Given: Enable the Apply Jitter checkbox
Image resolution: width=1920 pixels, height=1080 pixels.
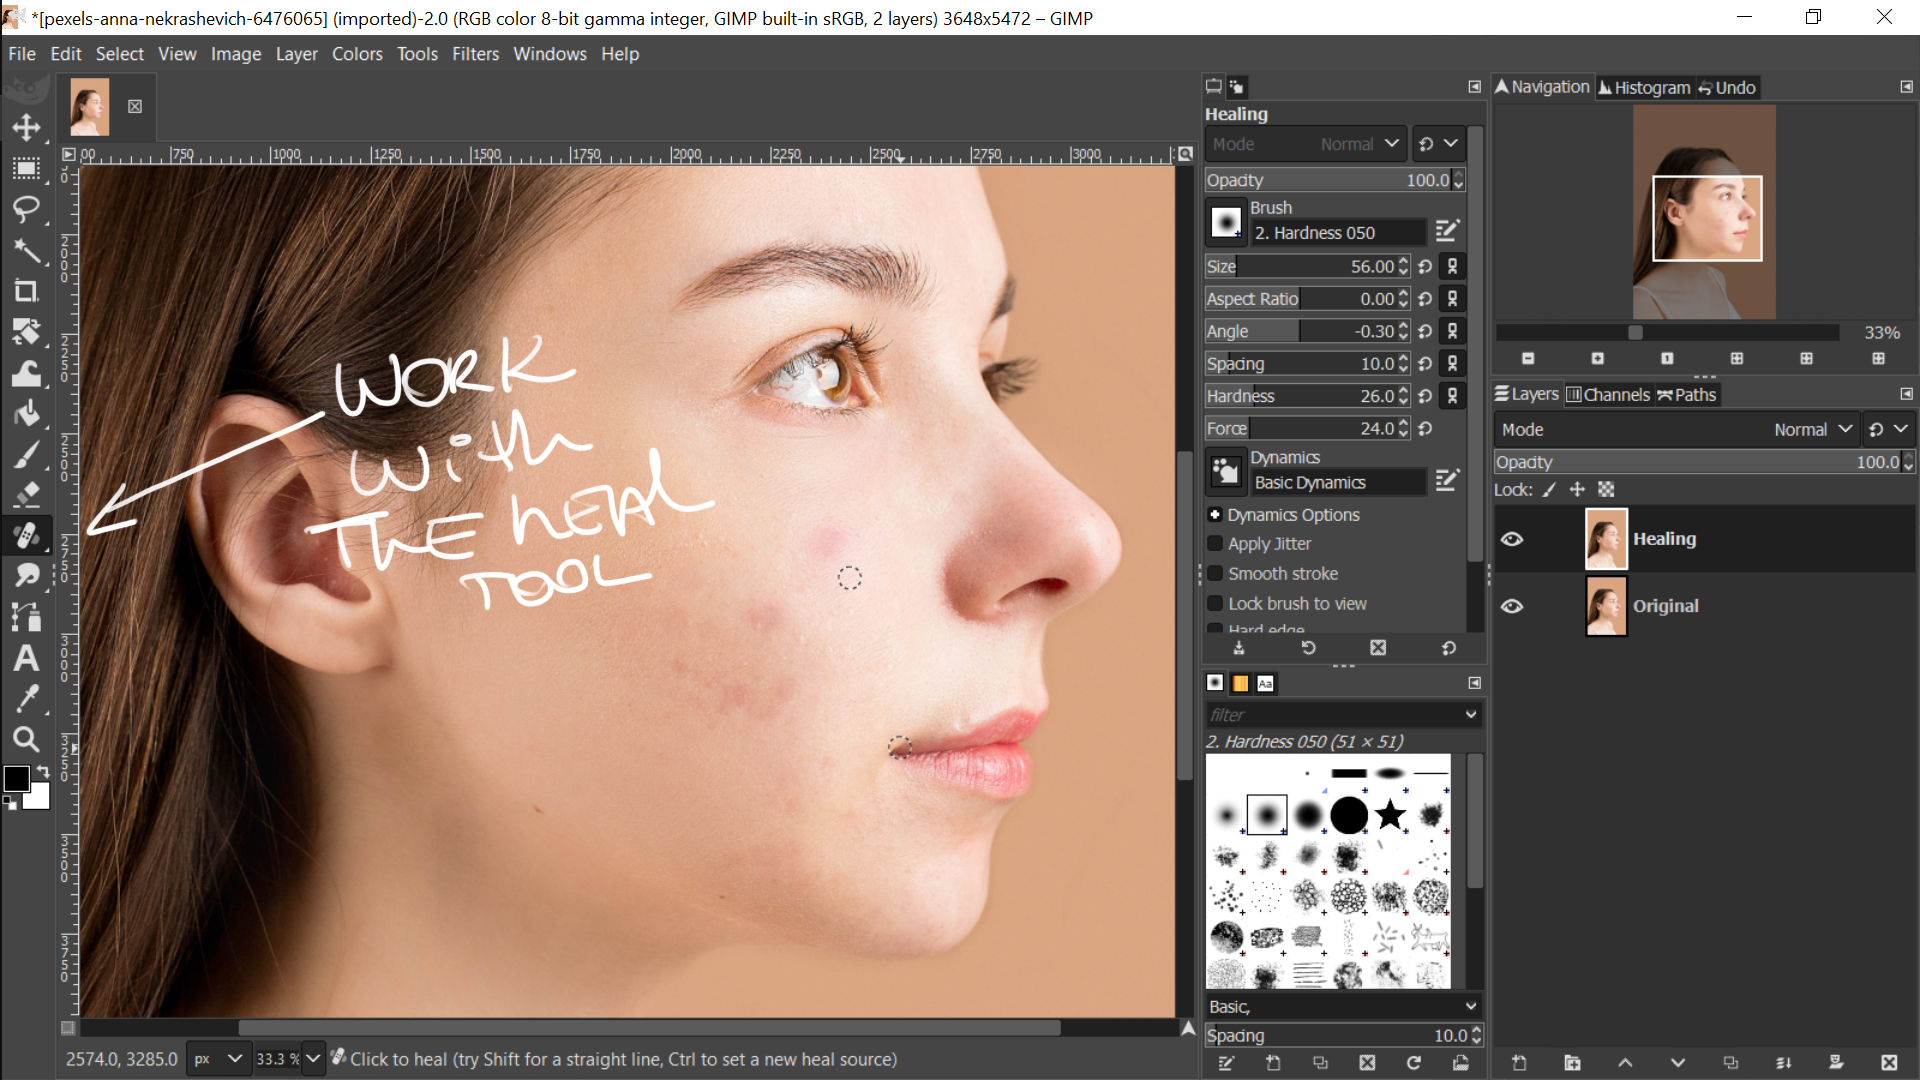Looking at the screenshot, I should tap(1215, 544).
